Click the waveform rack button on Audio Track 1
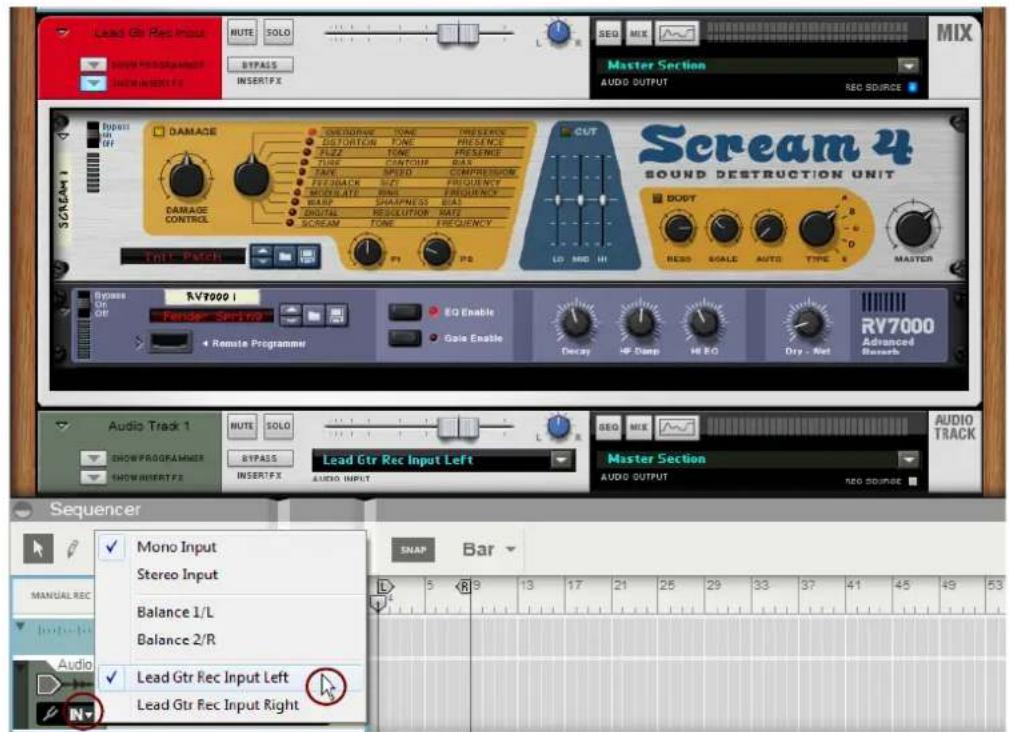Image resolution: width=1009 pixels, height=732 pixels. (677, 427)
